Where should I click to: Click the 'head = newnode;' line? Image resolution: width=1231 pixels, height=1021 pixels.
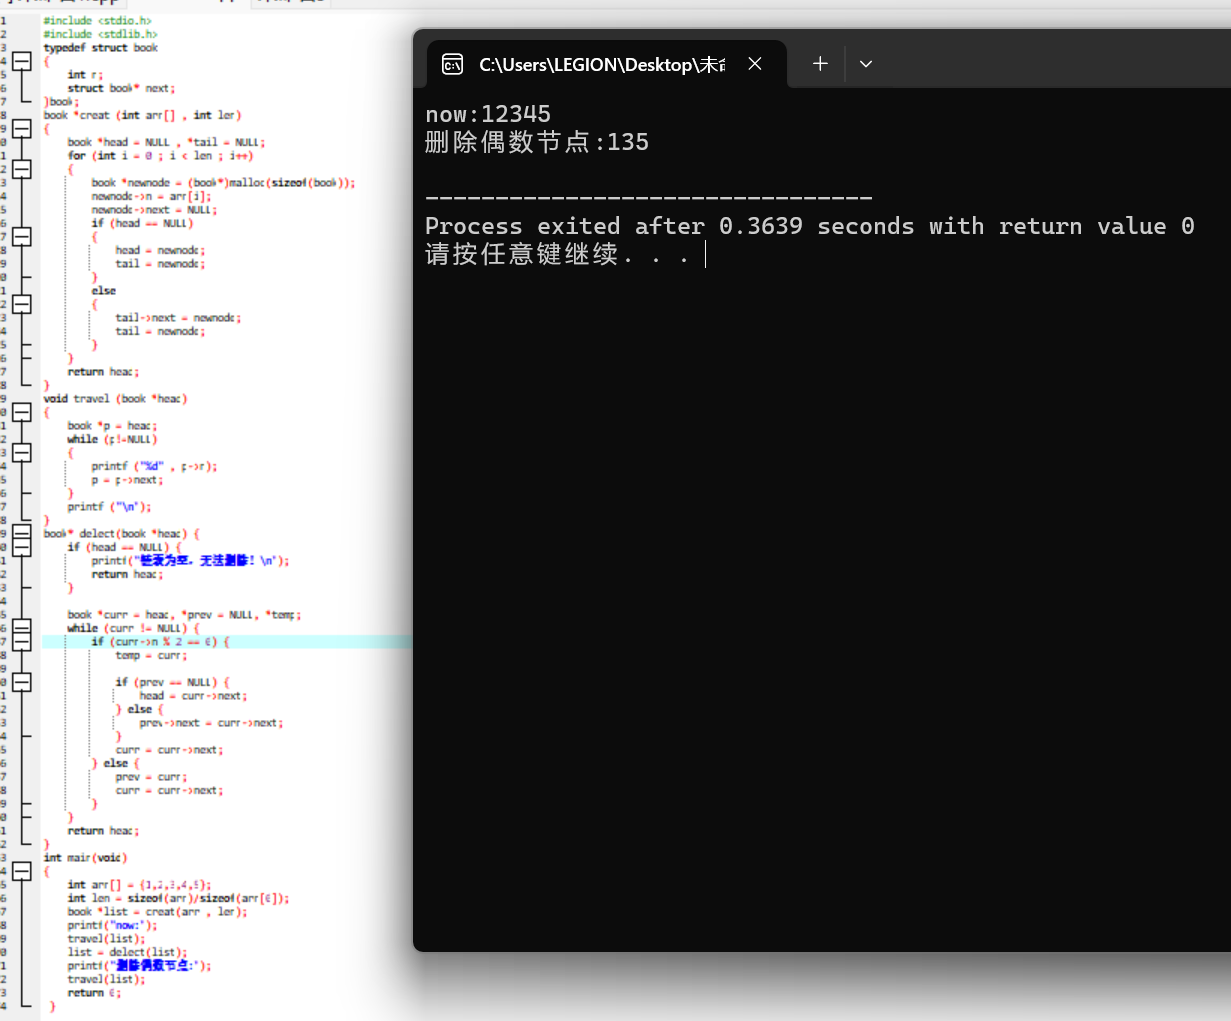coord(160,250)
